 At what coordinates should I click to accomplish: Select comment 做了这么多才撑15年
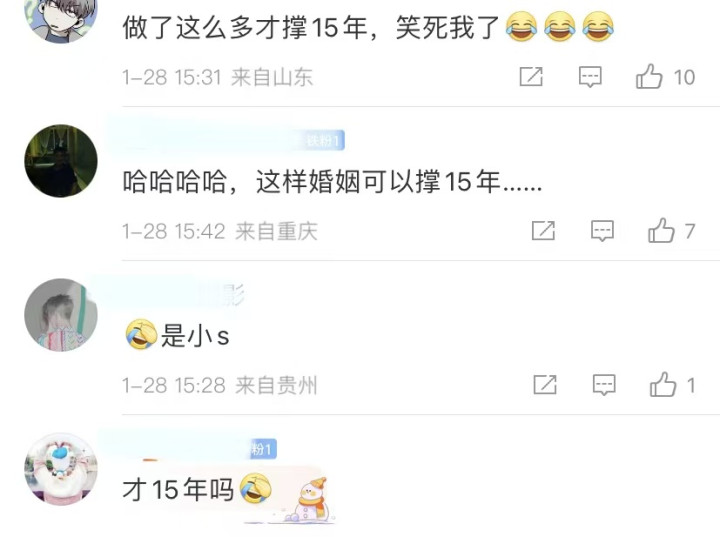click(x=244, y=27)
